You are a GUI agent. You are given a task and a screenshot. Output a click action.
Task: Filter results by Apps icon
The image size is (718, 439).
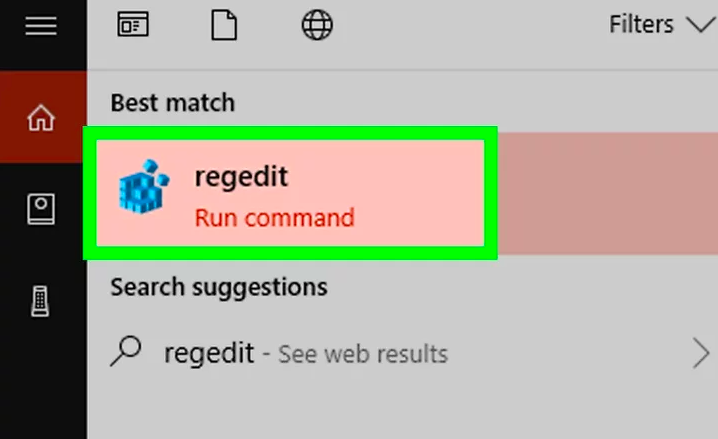coord(133,24)
